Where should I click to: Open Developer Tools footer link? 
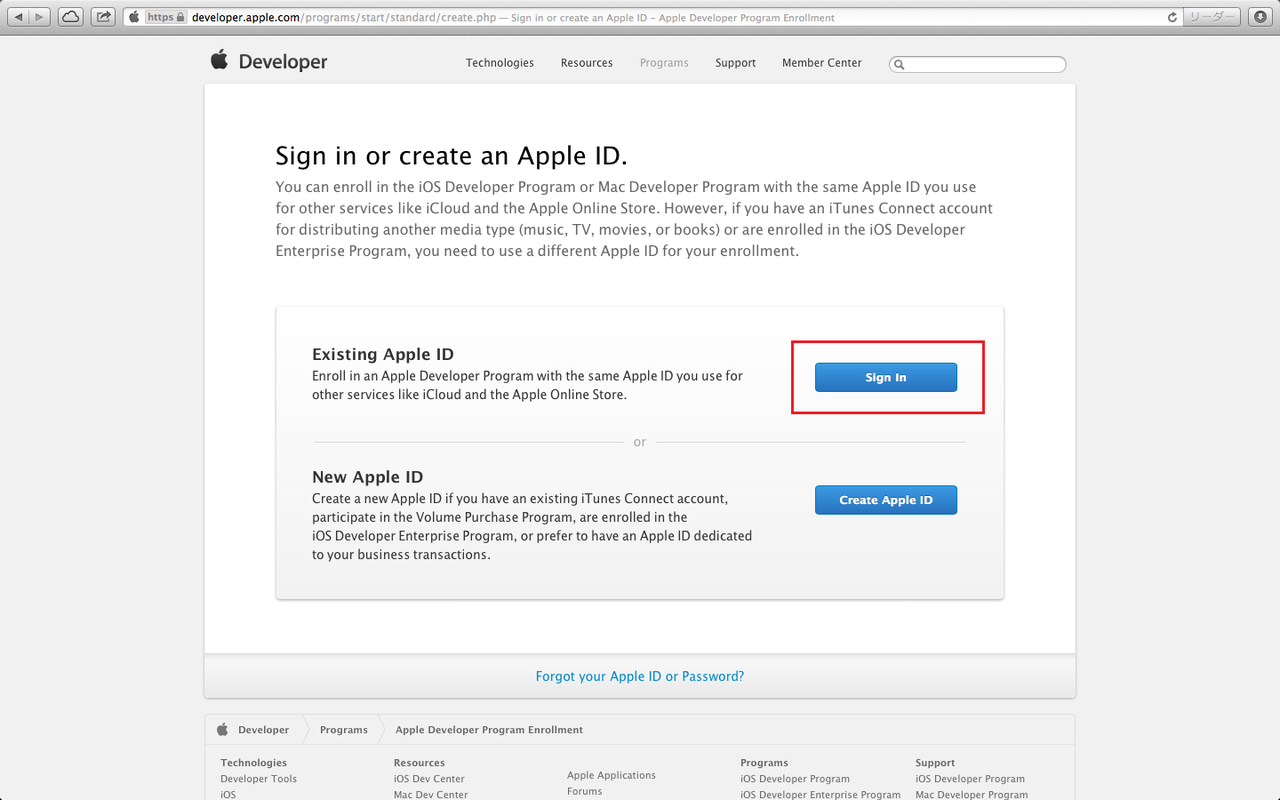point(259,779)
